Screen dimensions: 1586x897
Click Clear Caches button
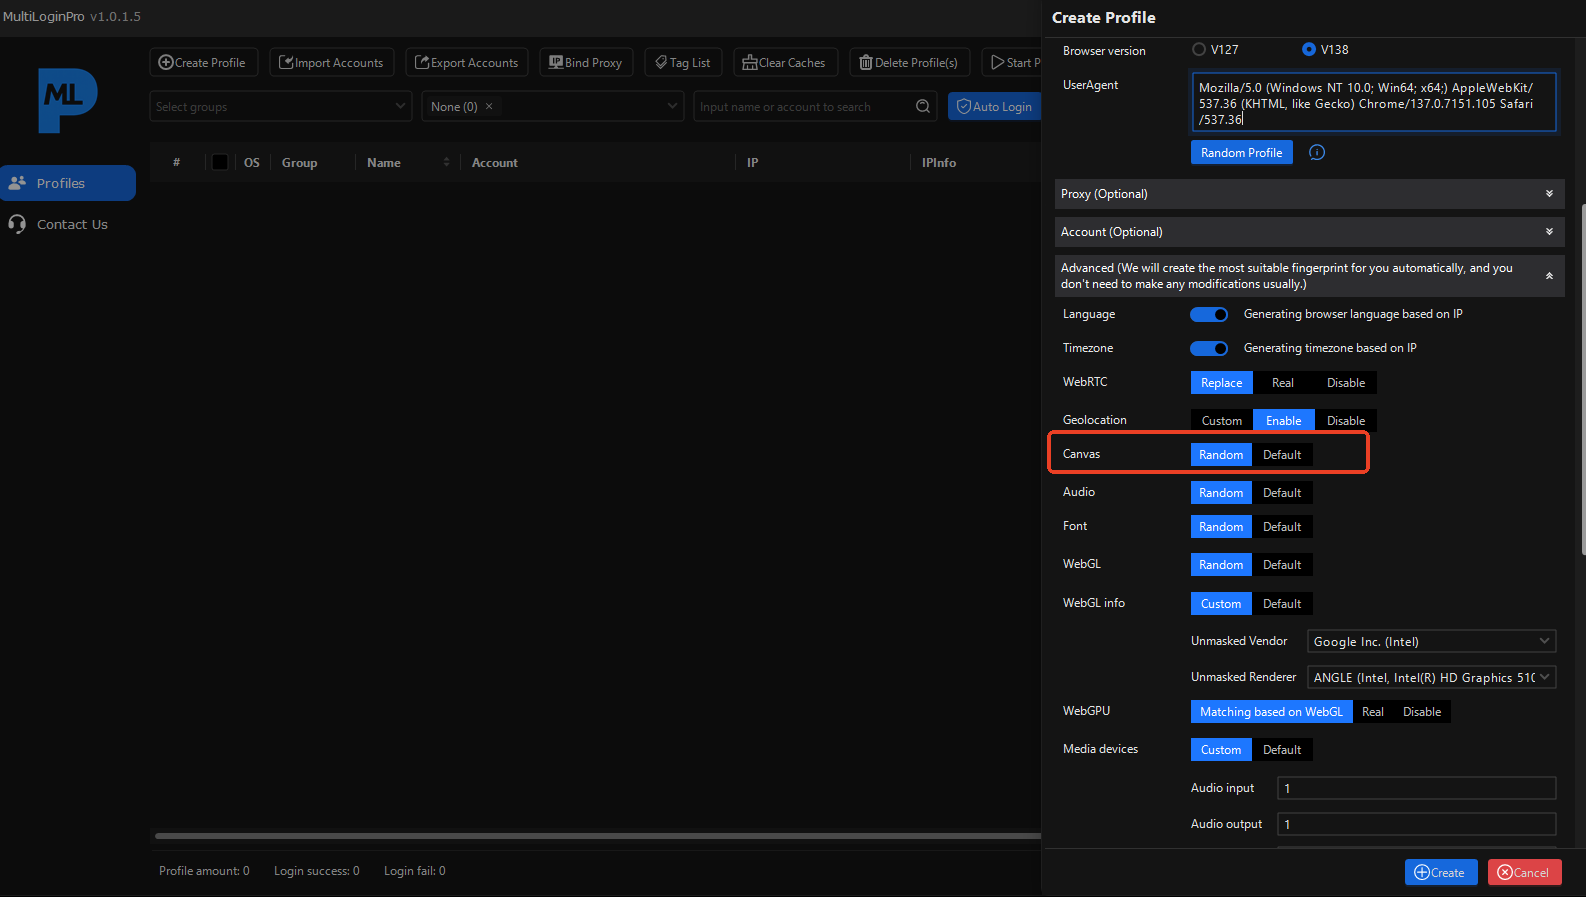[785, 62]
